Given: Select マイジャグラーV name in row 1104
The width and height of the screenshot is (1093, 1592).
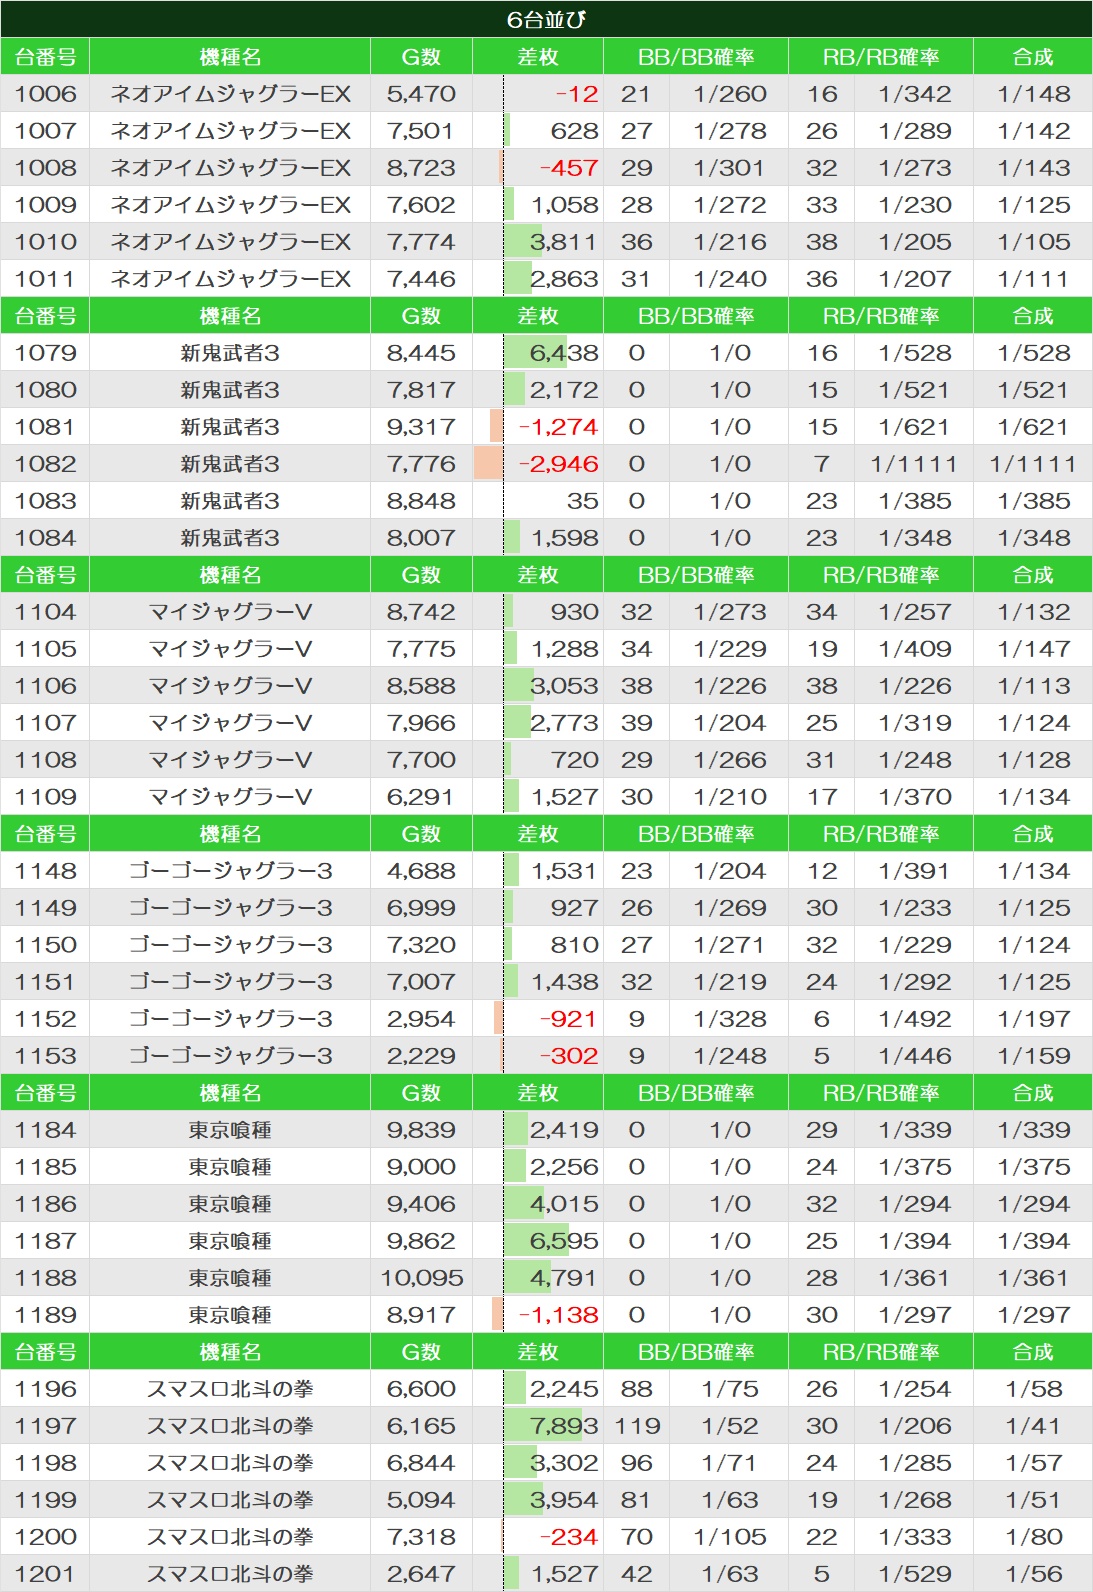Looking at the screenshot, I should (x=230, y=612).
